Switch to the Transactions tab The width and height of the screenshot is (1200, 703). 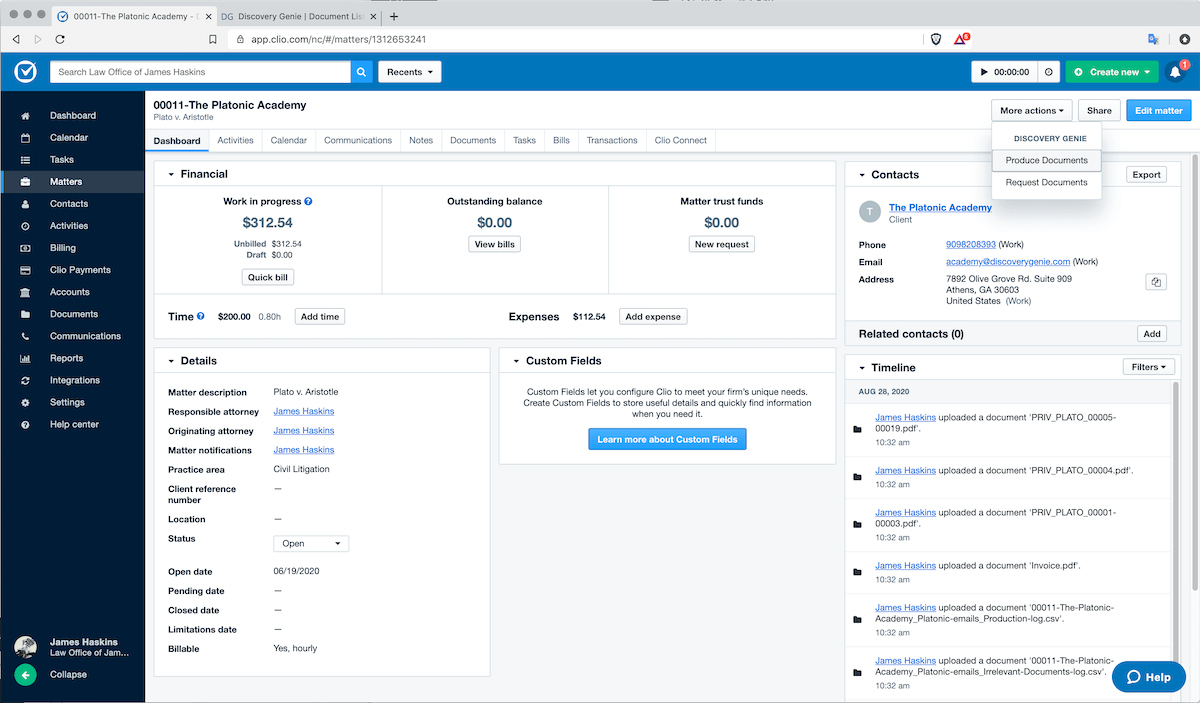[612, 141]
